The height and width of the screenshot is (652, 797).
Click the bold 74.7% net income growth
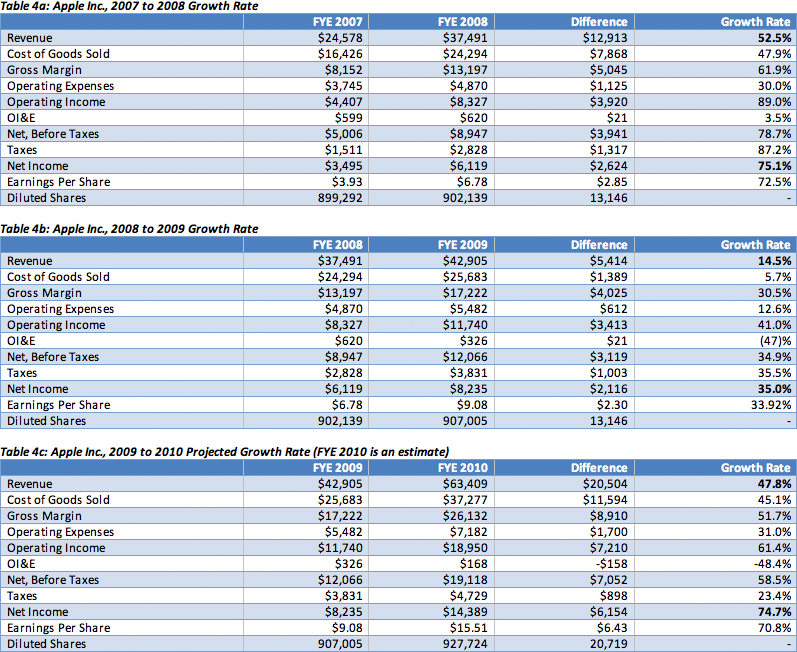[x=774, y=612]
